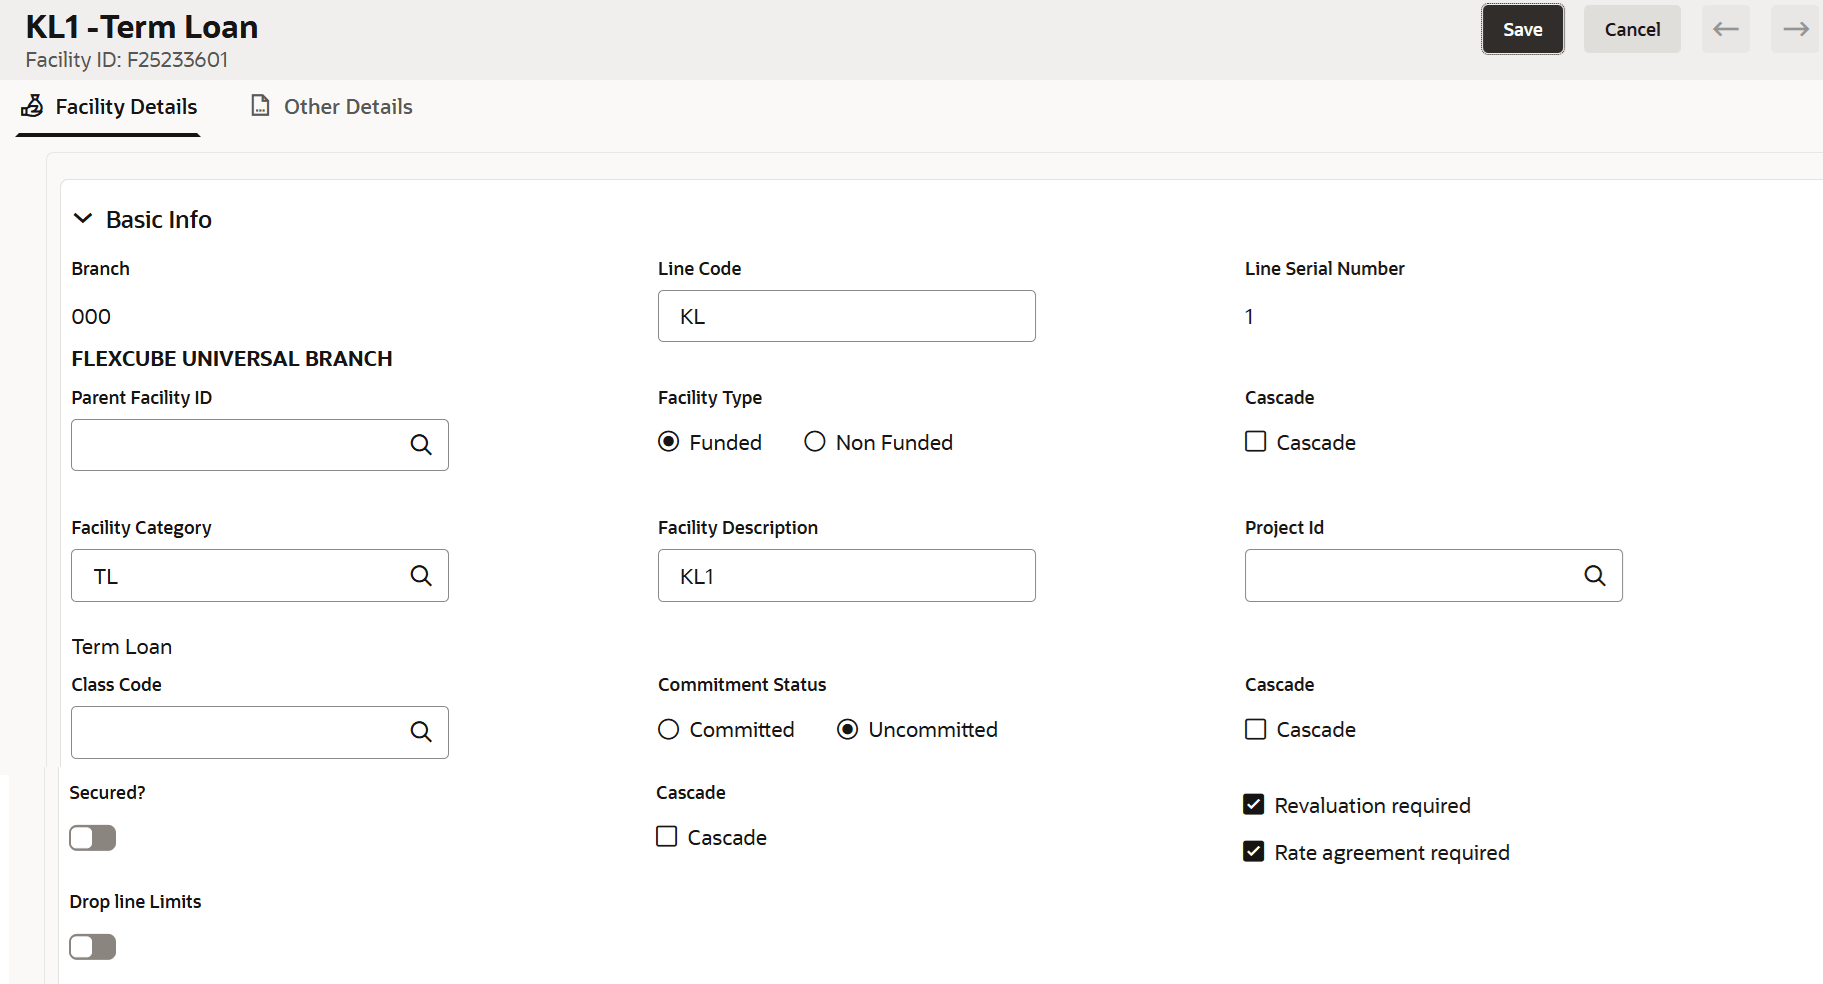The image size is (1823, 984).
Task: Choose the Committed commitment status
Action: tap(669, 730)
